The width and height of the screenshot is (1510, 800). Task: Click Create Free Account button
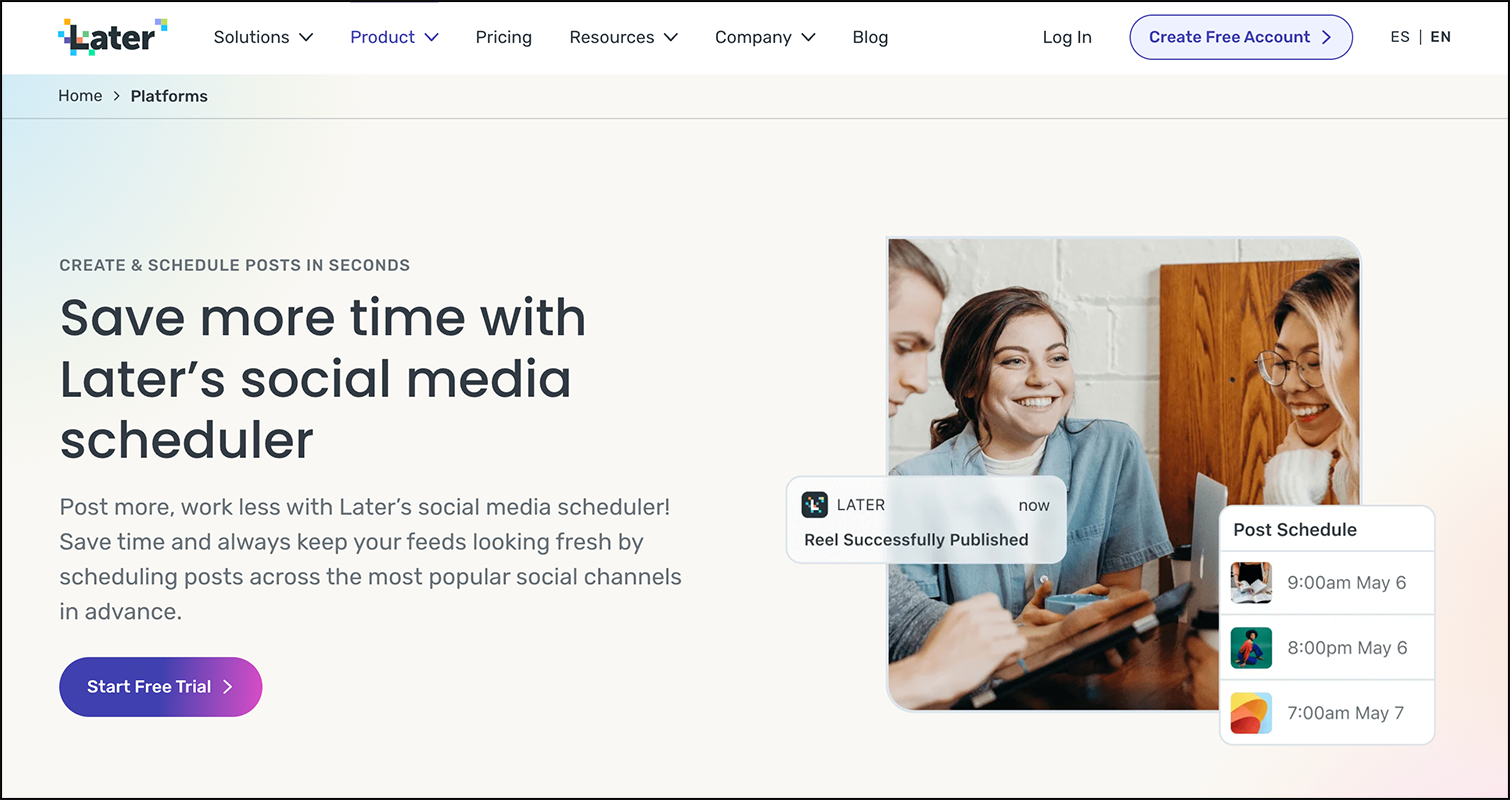[1241, 37]
